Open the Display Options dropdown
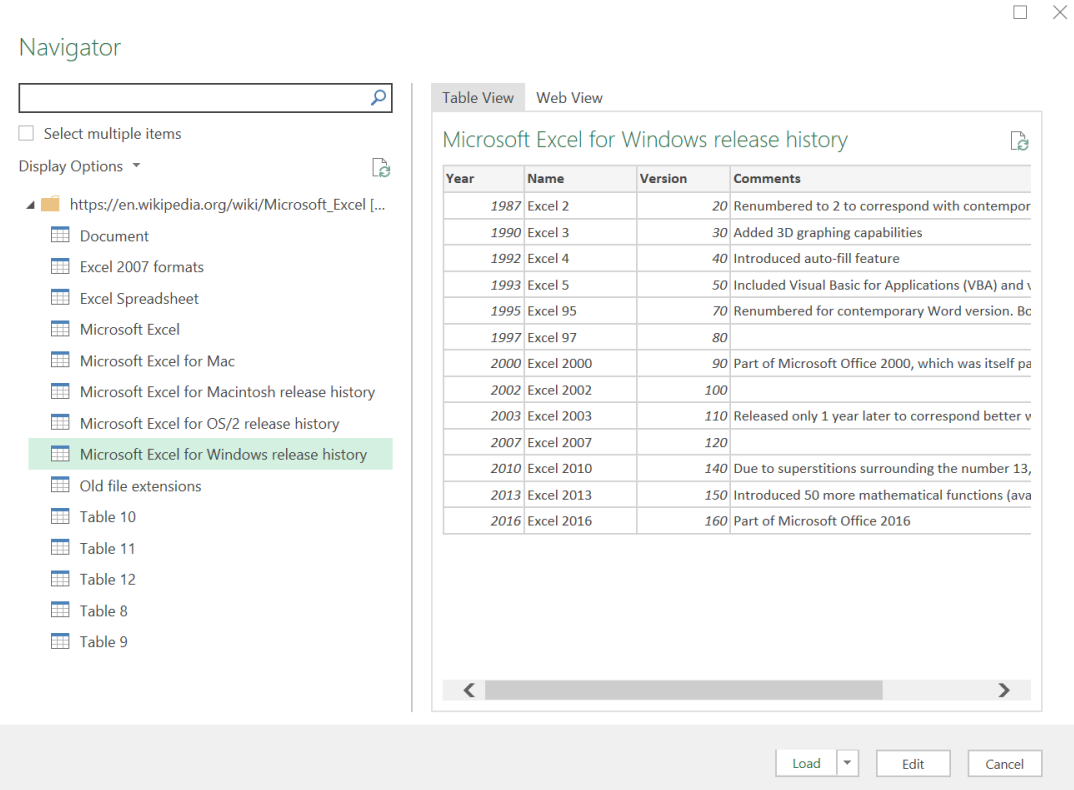Image resolution: width=1074 pixels, height=790 pixels. pyautogui.click(x=79, y=166)
